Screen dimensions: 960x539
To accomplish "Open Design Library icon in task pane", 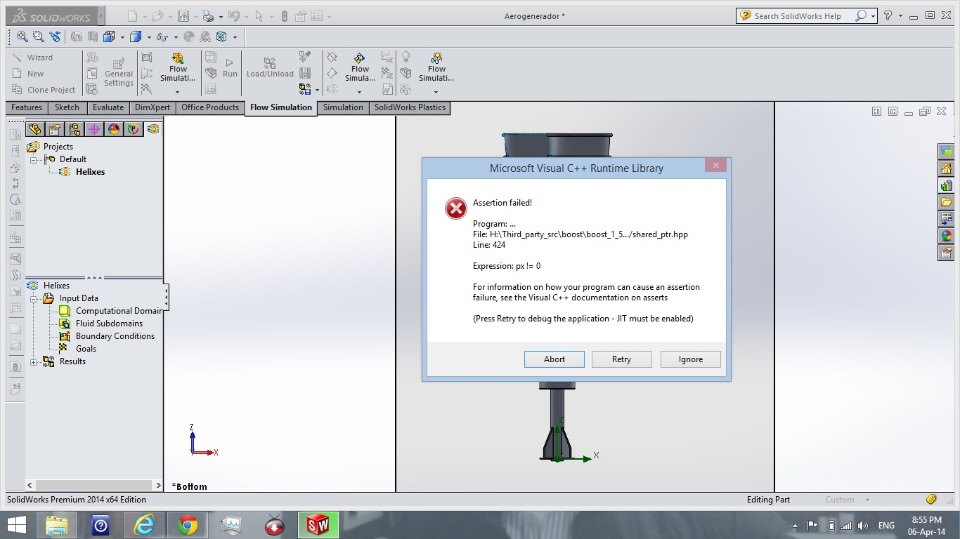I will 946,185.
